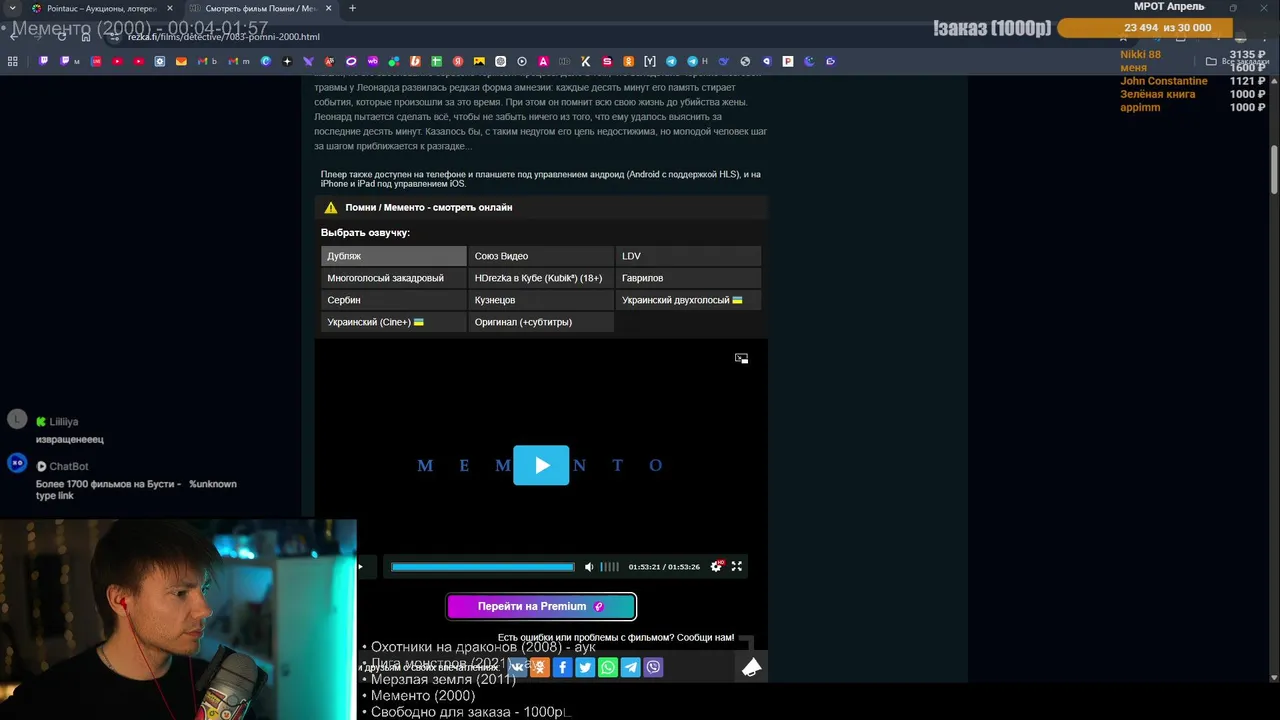Open the purple wb bookmark

click(x=372, y=61)
